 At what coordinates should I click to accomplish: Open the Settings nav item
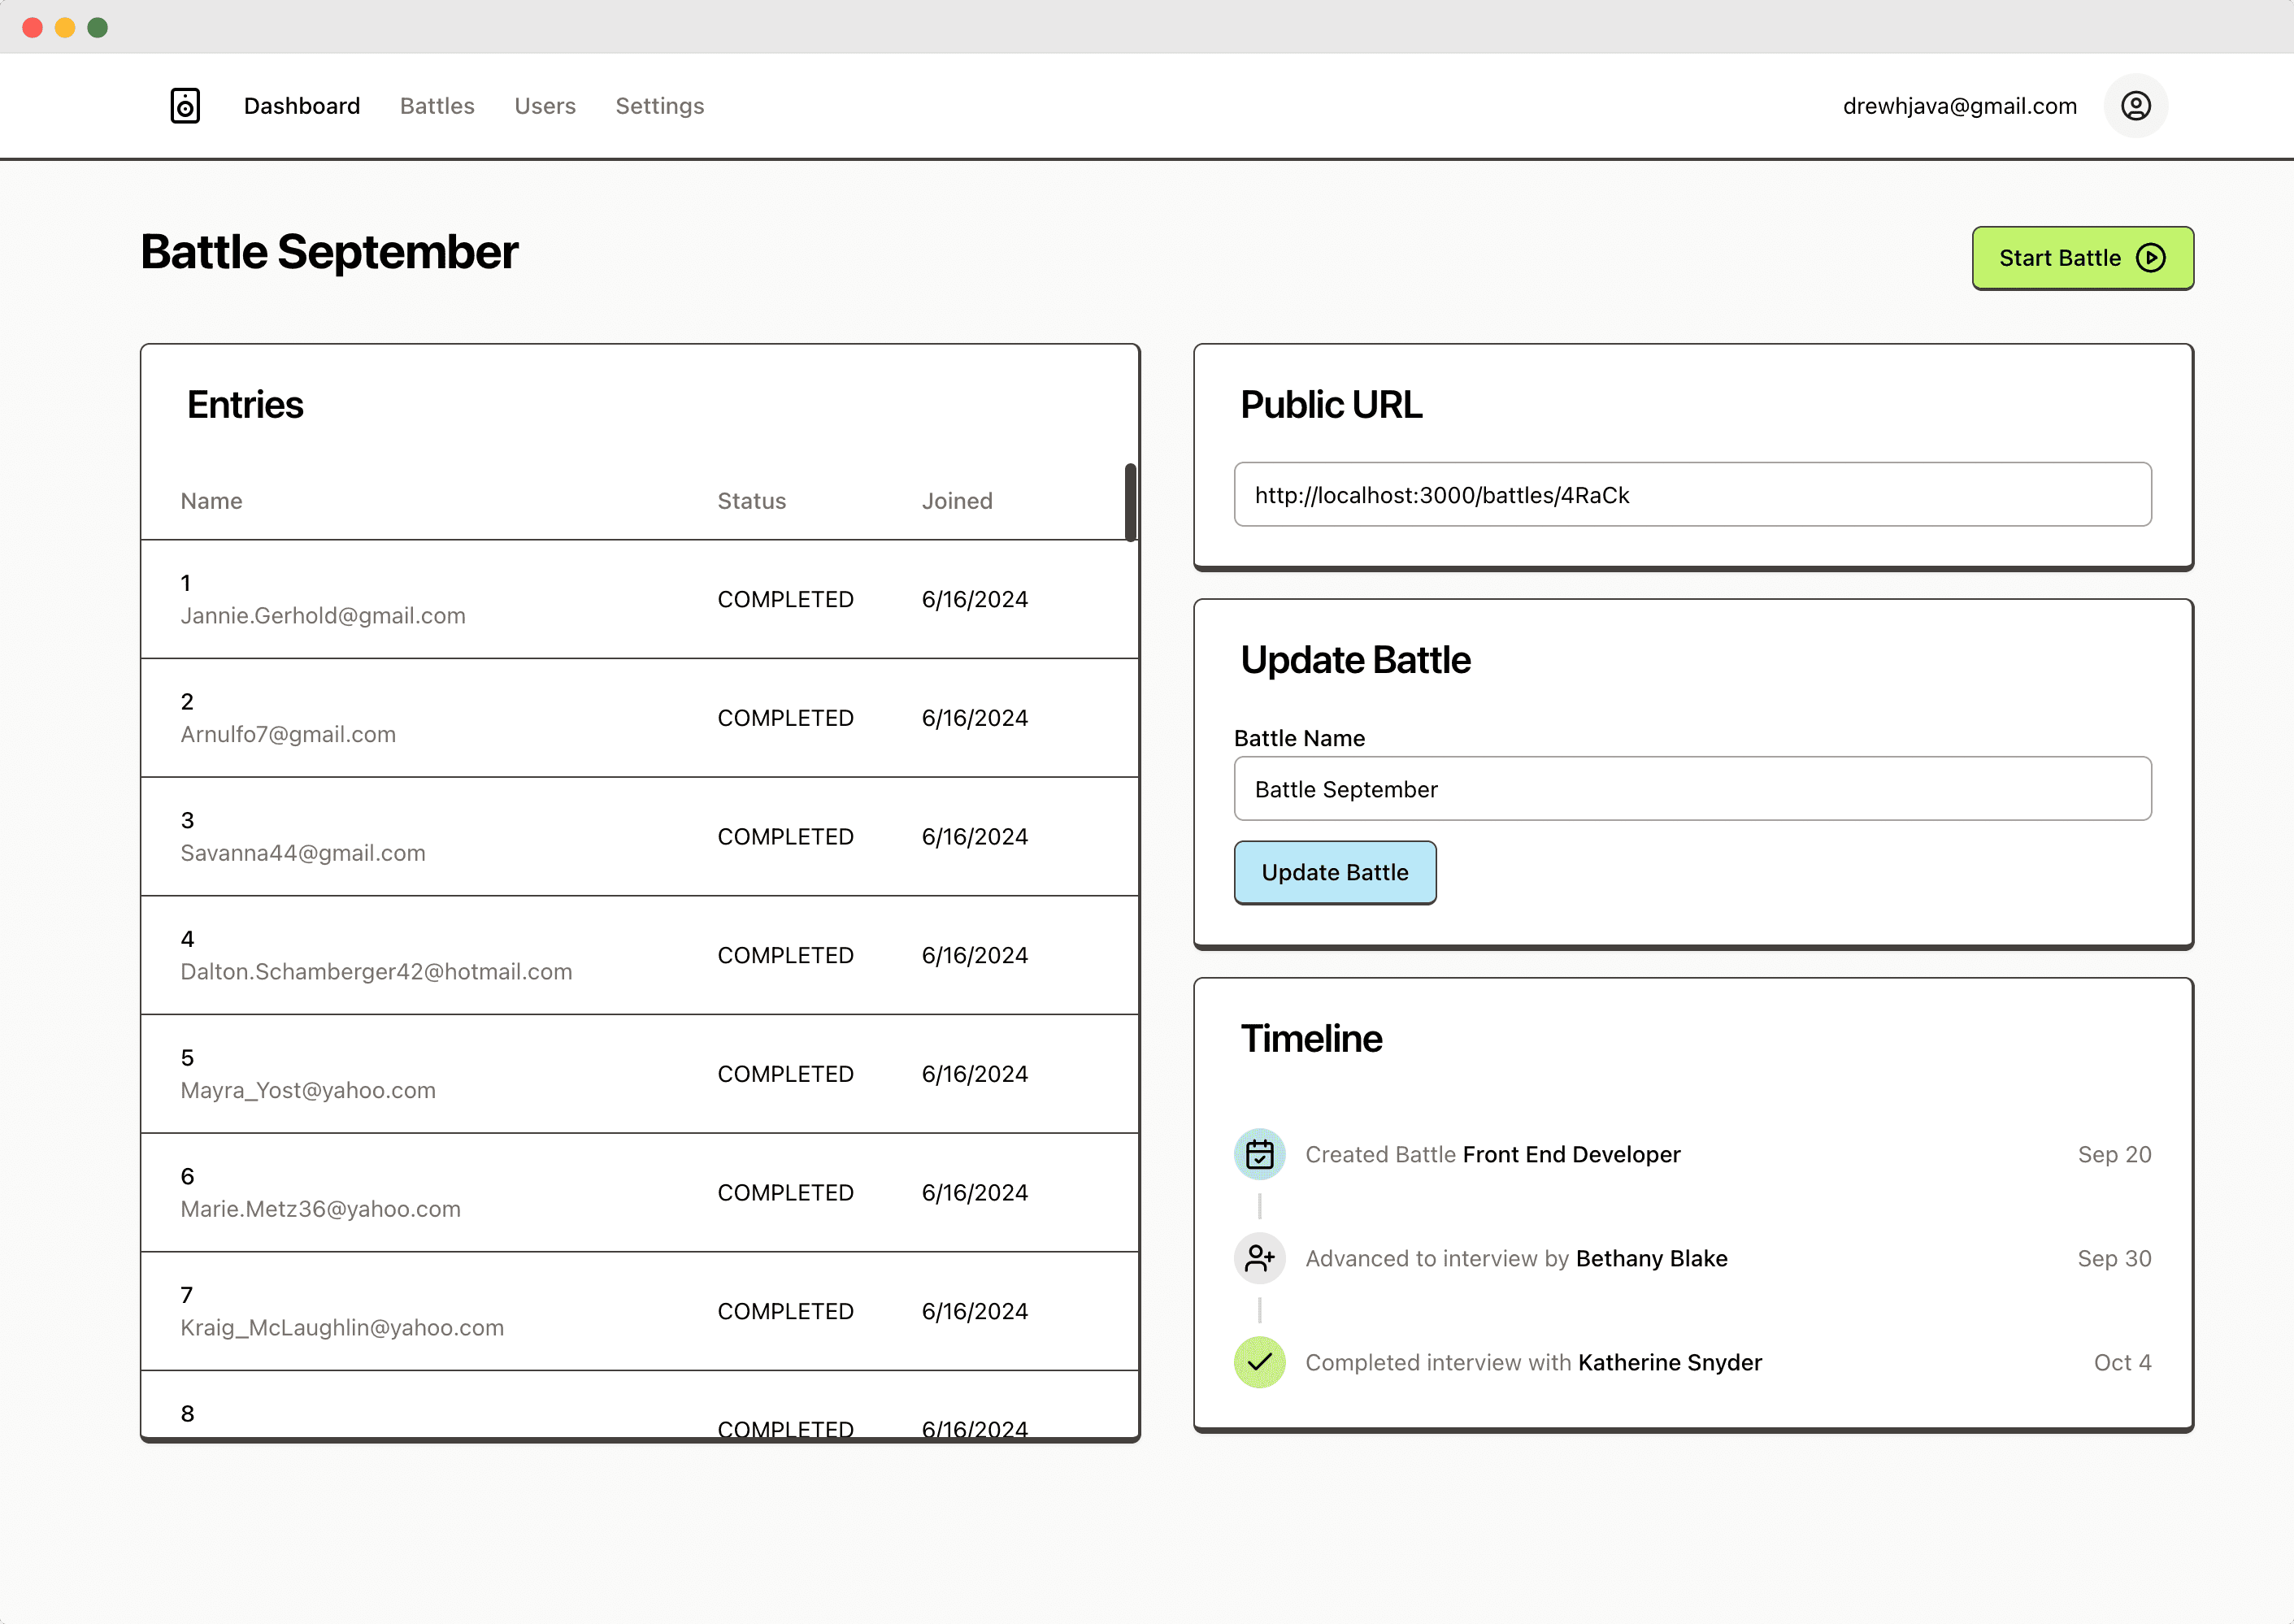(659, 106)
